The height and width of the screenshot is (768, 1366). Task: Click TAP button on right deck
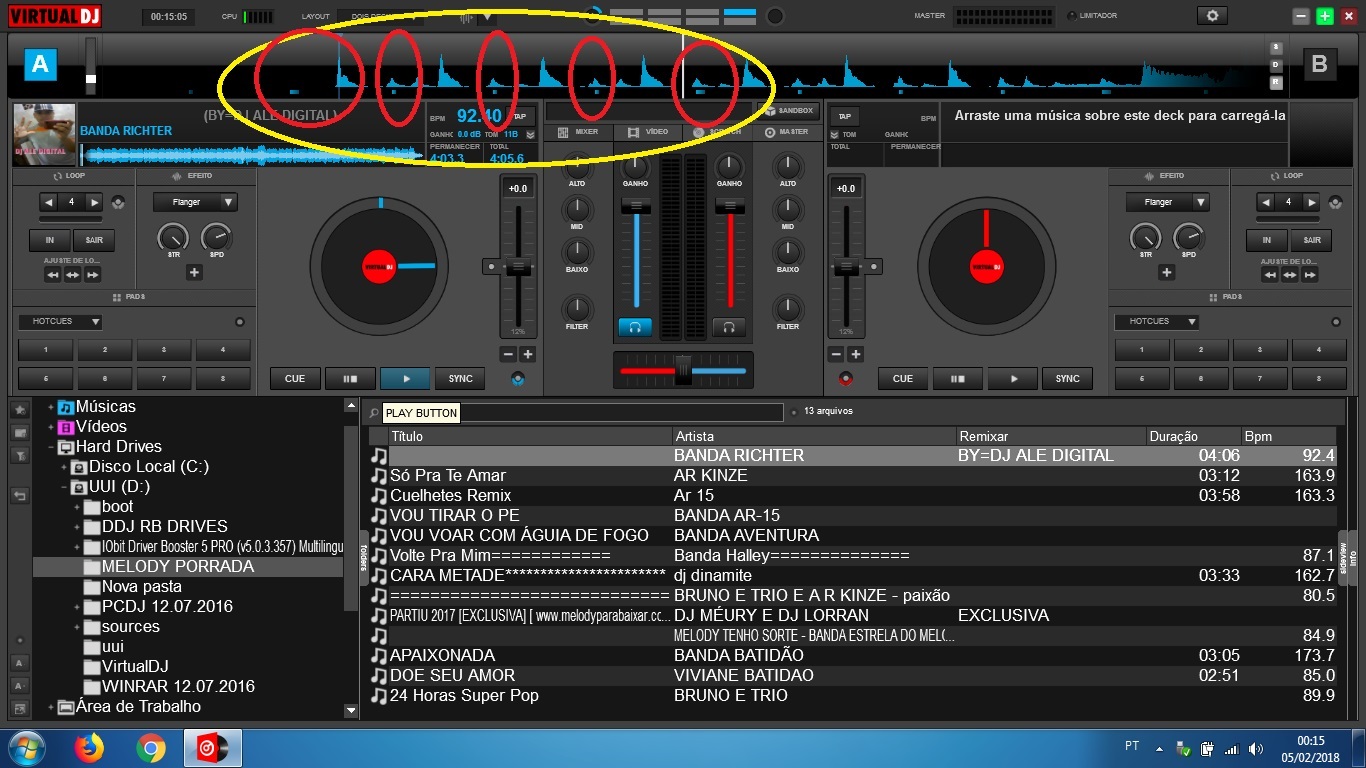point(845,116)
